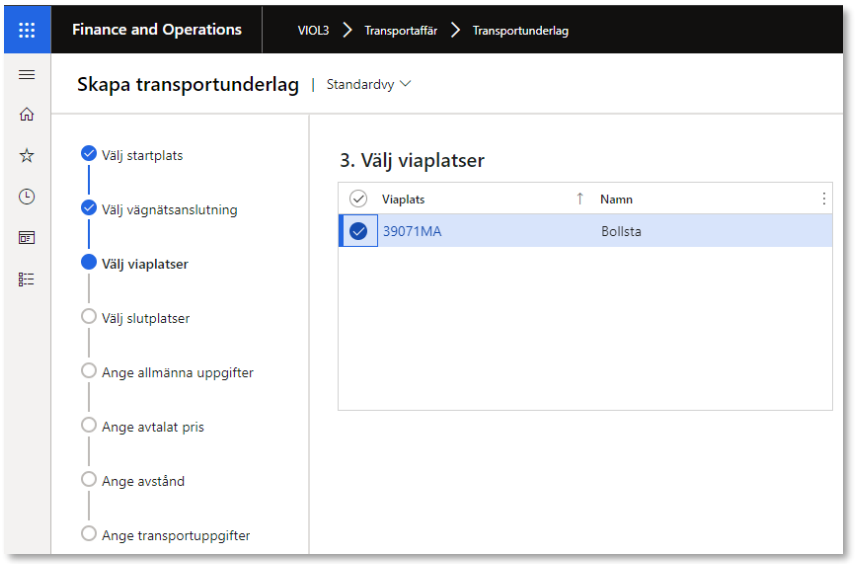Open the Transportunderlag breadcrumb item
855x564 pixels.
pyautogui.click(x=520, y=31)
